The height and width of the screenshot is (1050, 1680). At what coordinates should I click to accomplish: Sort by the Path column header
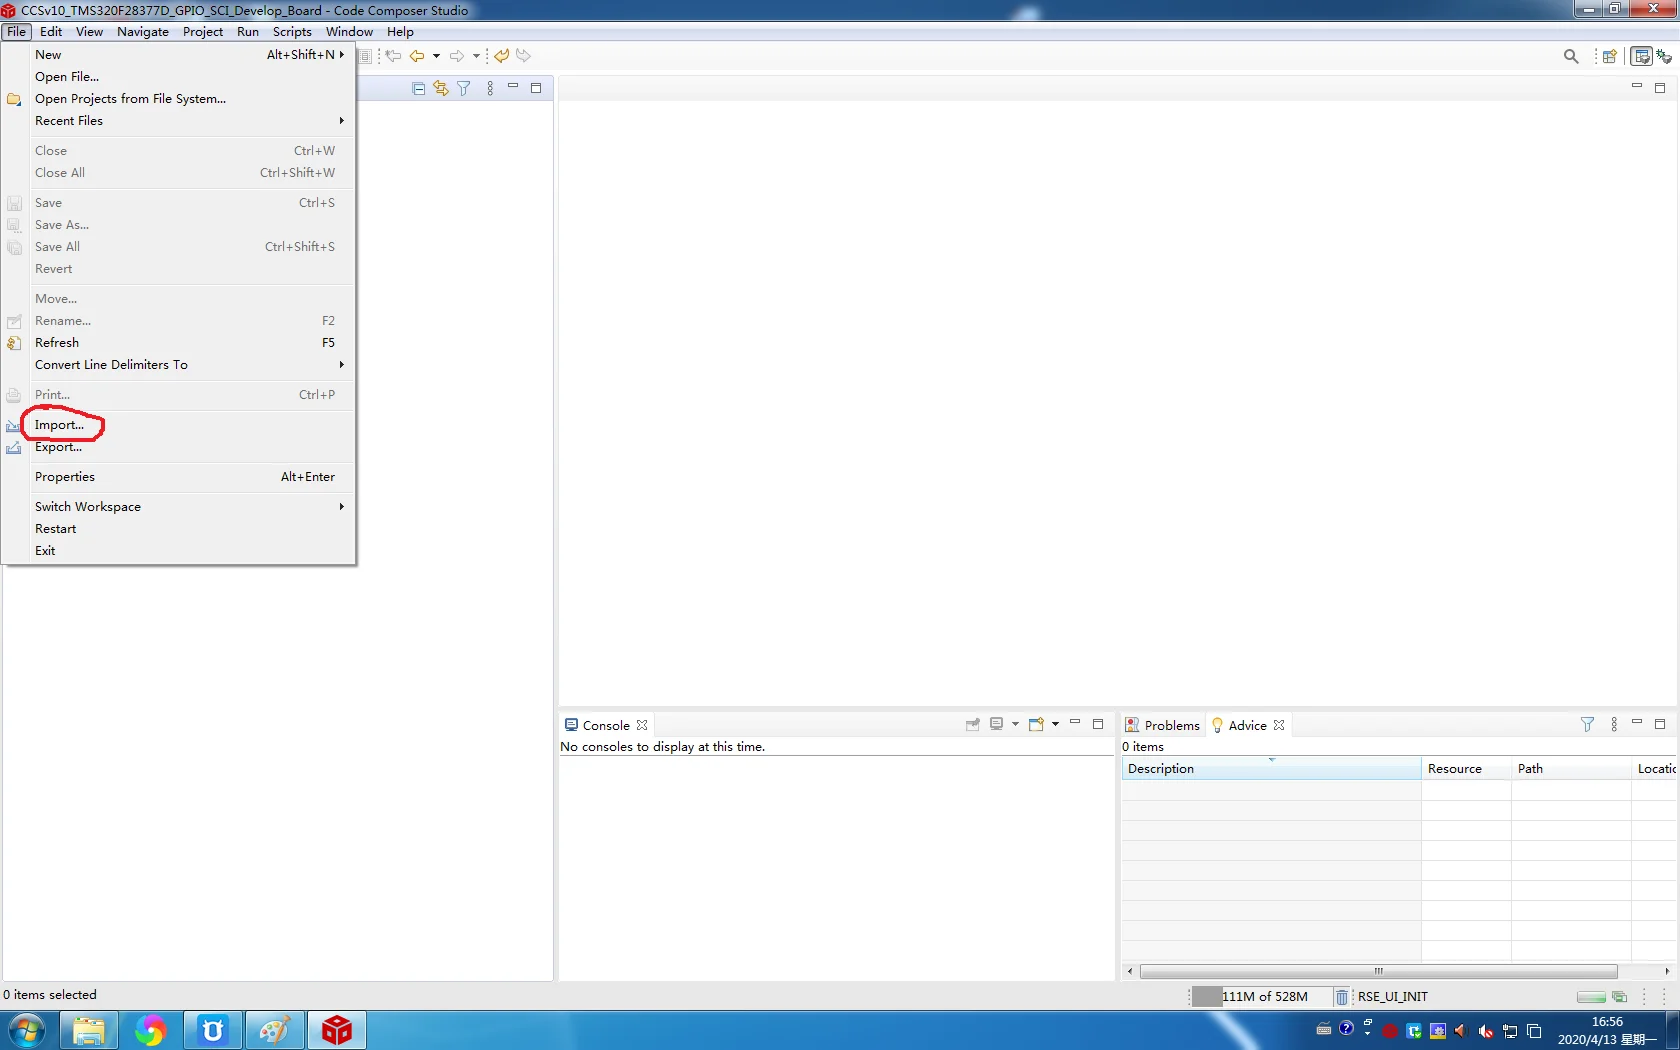1571,769
